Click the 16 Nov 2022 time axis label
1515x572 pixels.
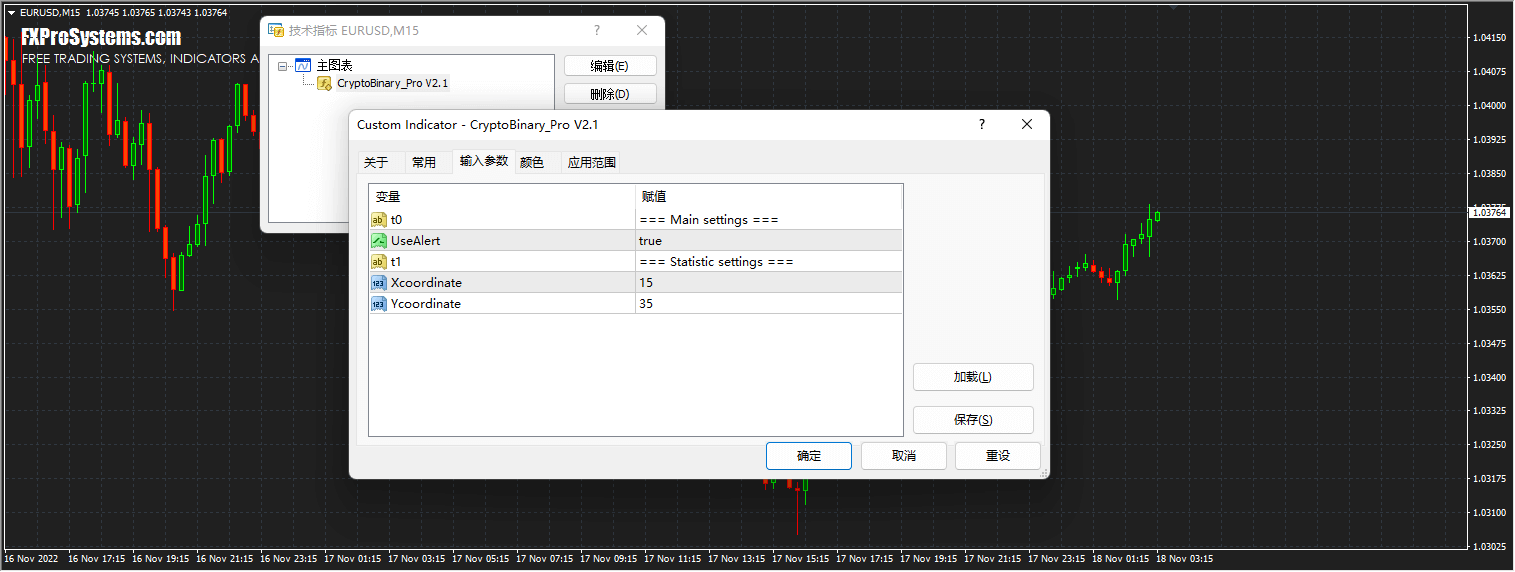(32, 559)
